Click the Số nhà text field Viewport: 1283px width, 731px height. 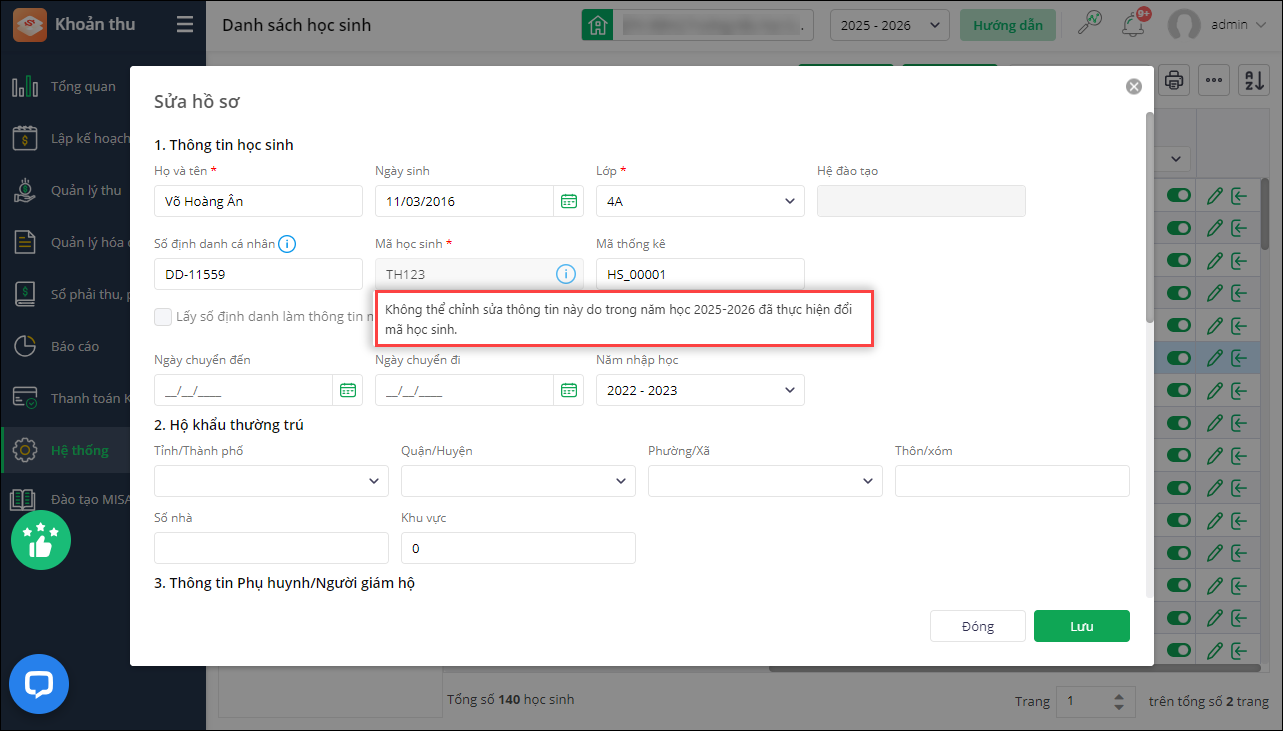271,548
